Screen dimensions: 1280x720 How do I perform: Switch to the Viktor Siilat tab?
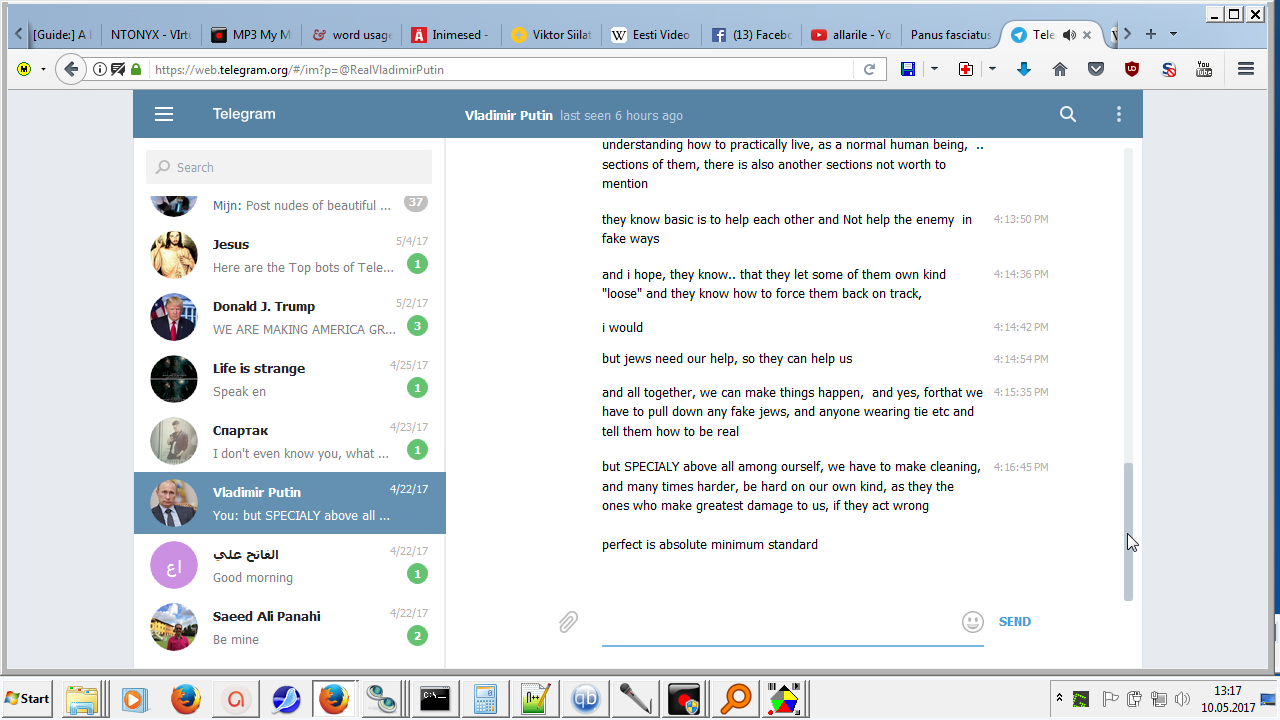click(x=551, y=35)
